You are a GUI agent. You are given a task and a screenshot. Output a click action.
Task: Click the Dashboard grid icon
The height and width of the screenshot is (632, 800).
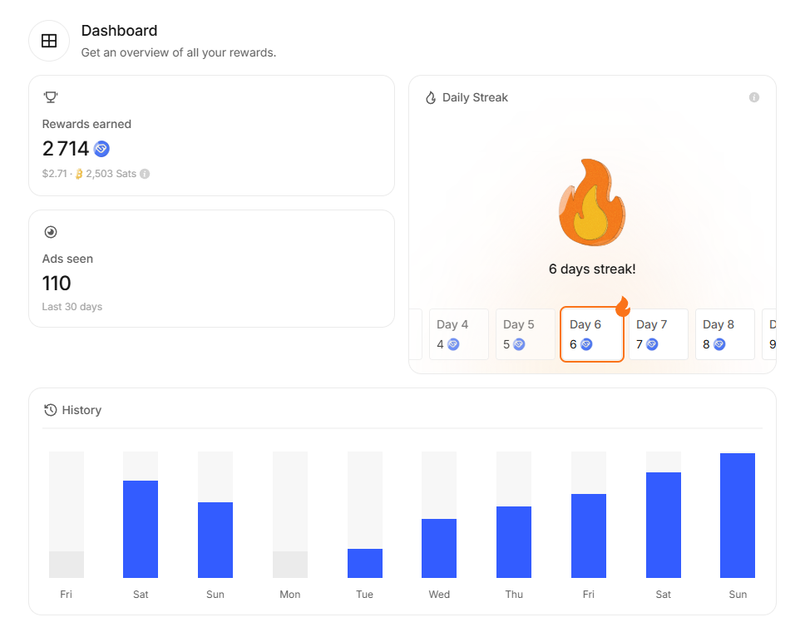[49, 41]
